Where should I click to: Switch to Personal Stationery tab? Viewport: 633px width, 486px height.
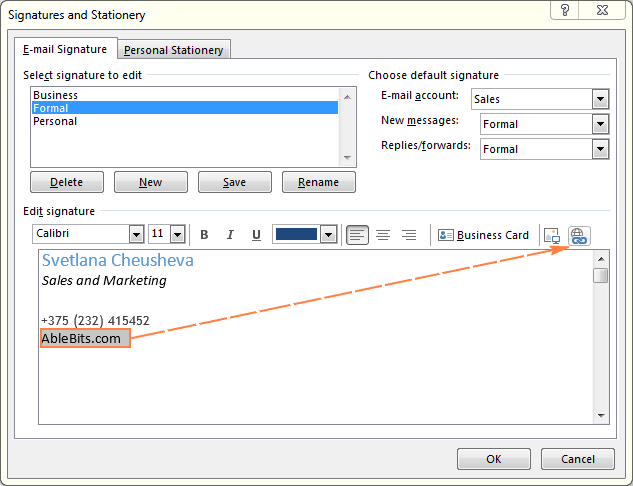pyautogui.click(x=175, y=50)
